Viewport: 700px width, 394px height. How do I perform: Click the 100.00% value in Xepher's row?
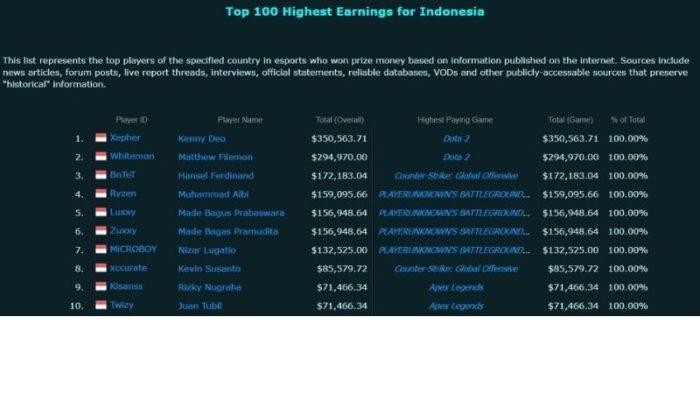628,139
